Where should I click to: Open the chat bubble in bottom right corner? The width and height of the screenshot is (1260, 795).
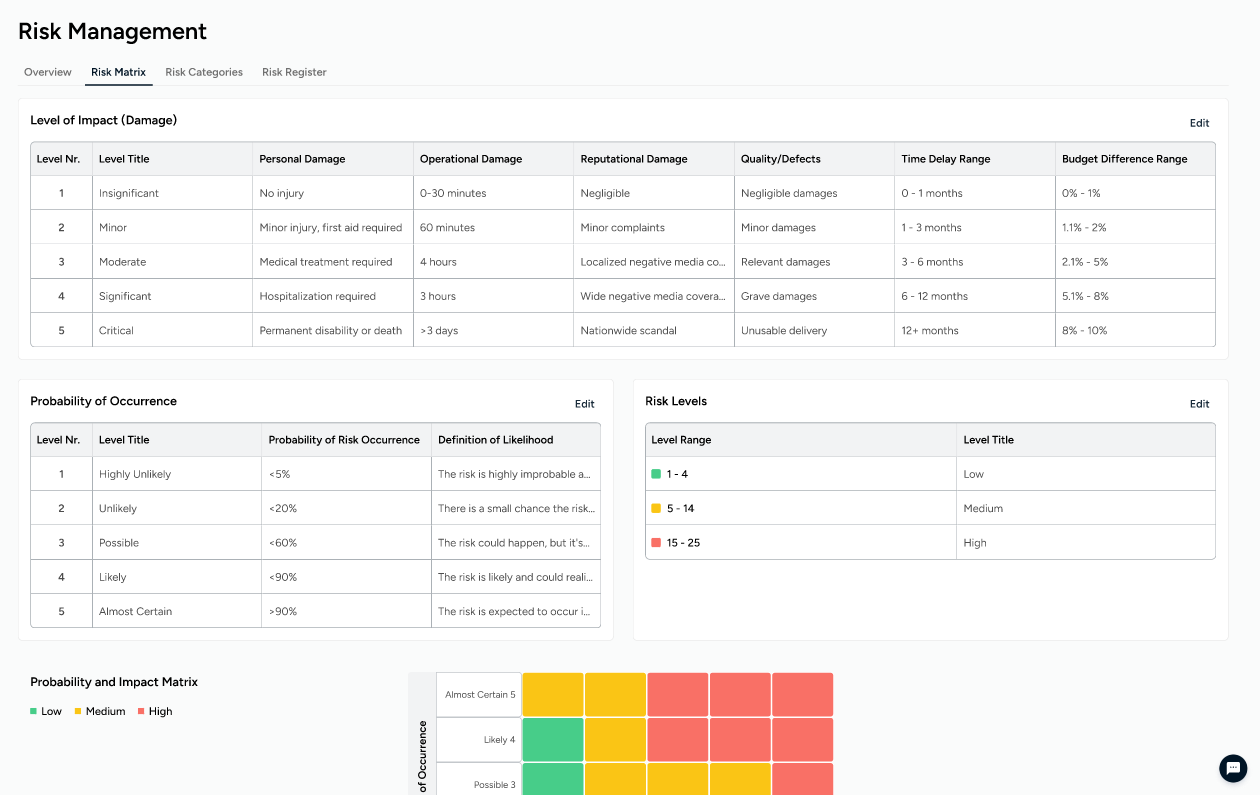pyautogui.click(x=1232, y=768)
